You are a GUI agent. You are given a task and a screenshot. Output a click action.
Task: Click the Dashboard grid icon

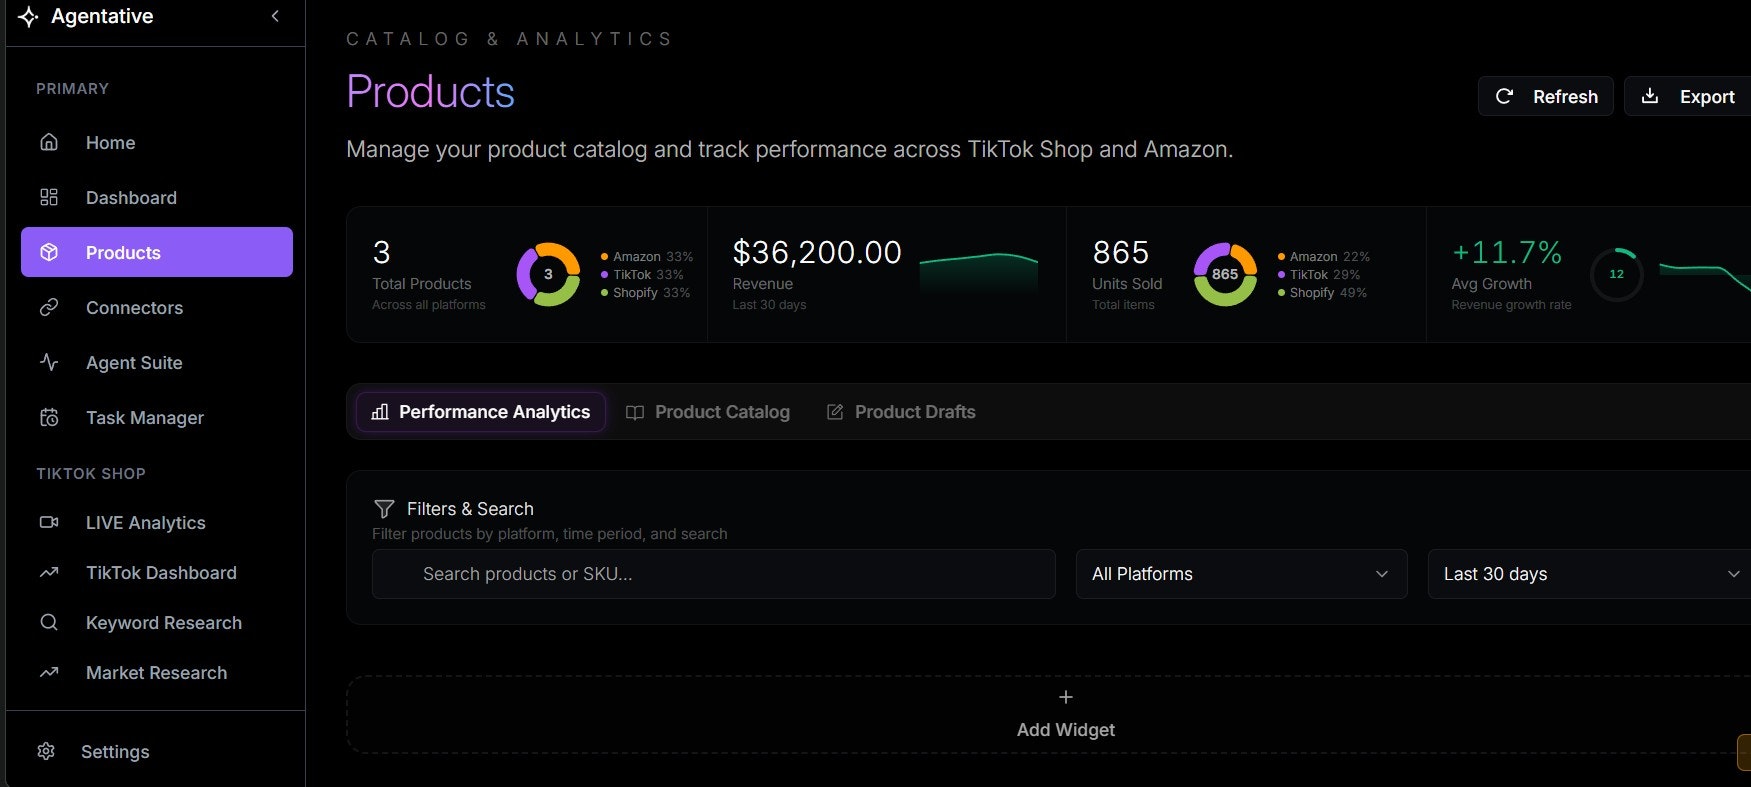coord(49,197)
